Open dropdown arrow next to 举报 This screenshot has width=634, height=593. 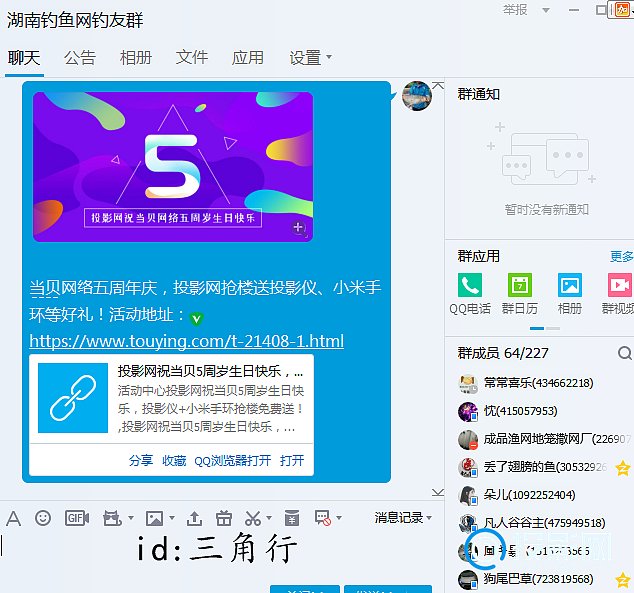pyautogui.click(x=545, y=10)
